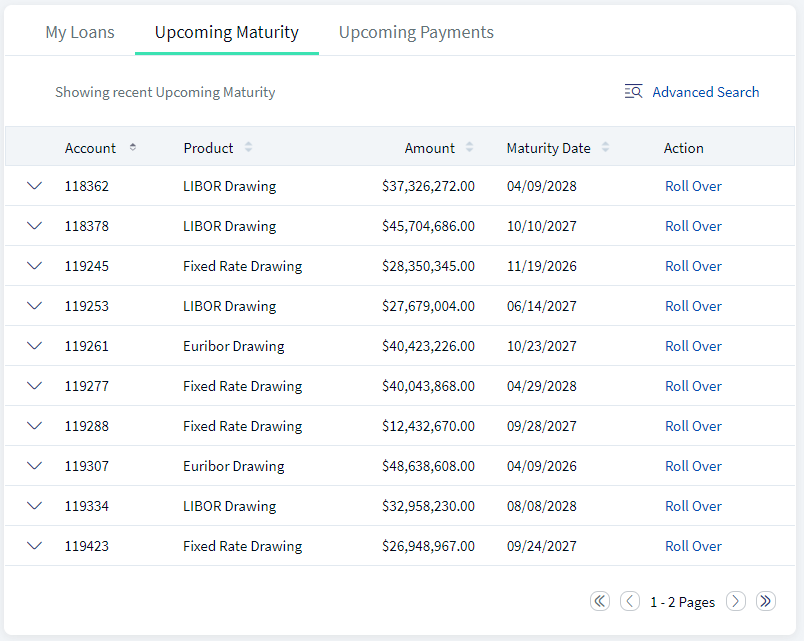
Task: Expand row for account 119245
Action: tap(34, 266)
